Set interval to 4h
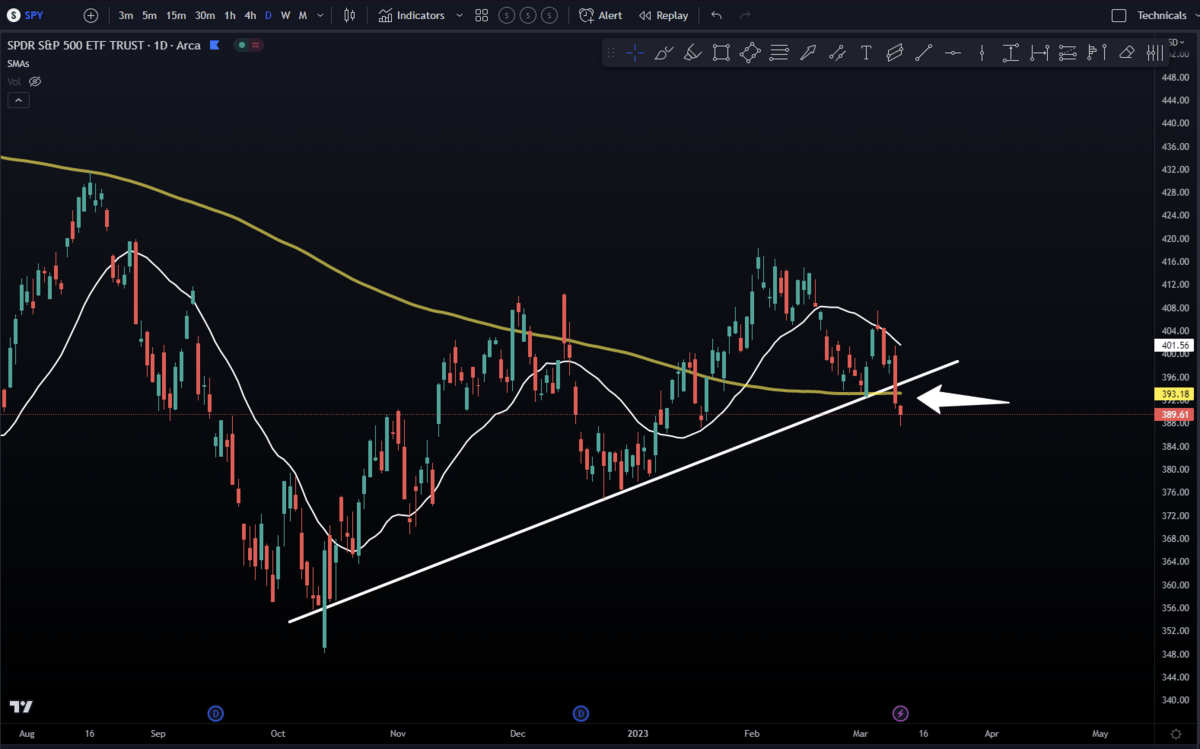1200x749 pixels. pyautogui.click(x=250, y=15)
